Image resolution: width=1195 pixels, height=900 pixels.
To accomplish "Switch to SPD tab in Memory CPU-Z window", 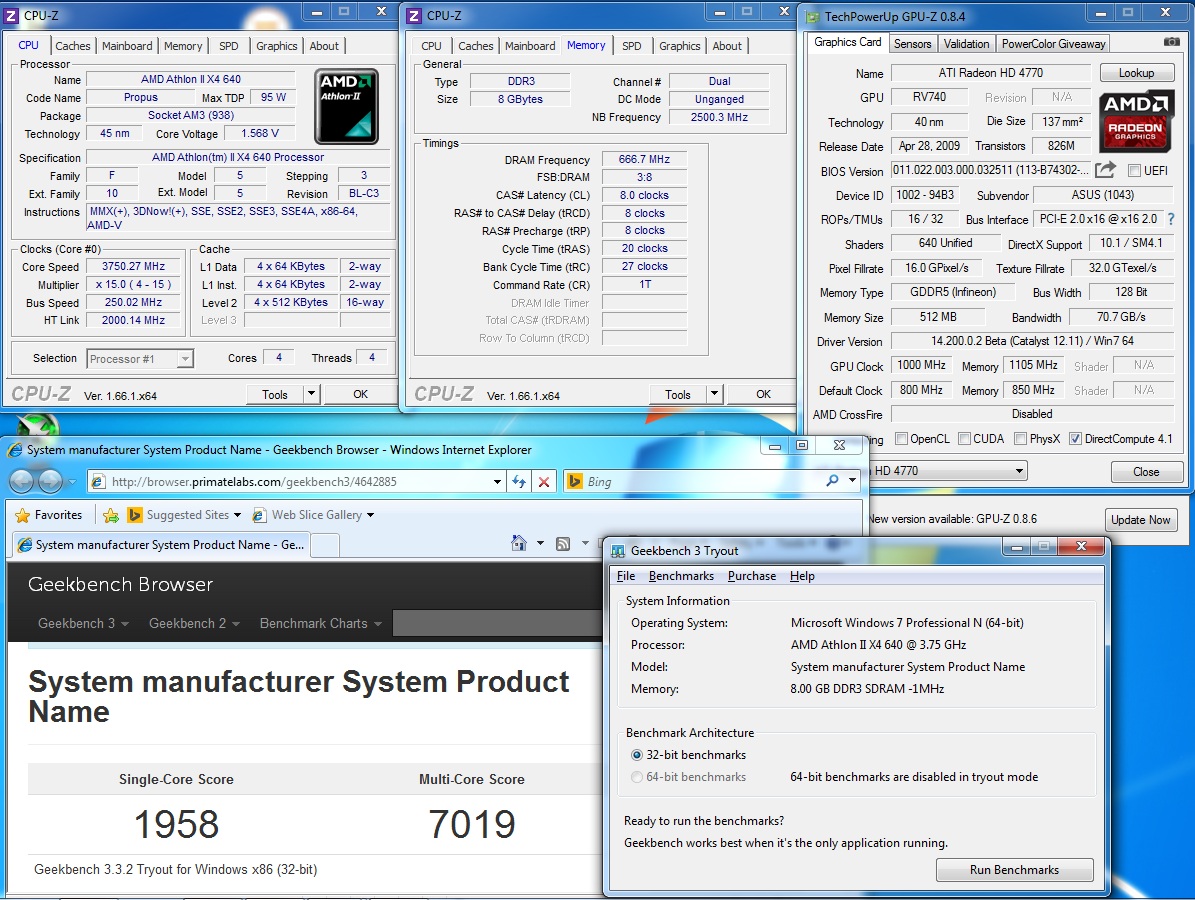I will click(x=632, y=46).
